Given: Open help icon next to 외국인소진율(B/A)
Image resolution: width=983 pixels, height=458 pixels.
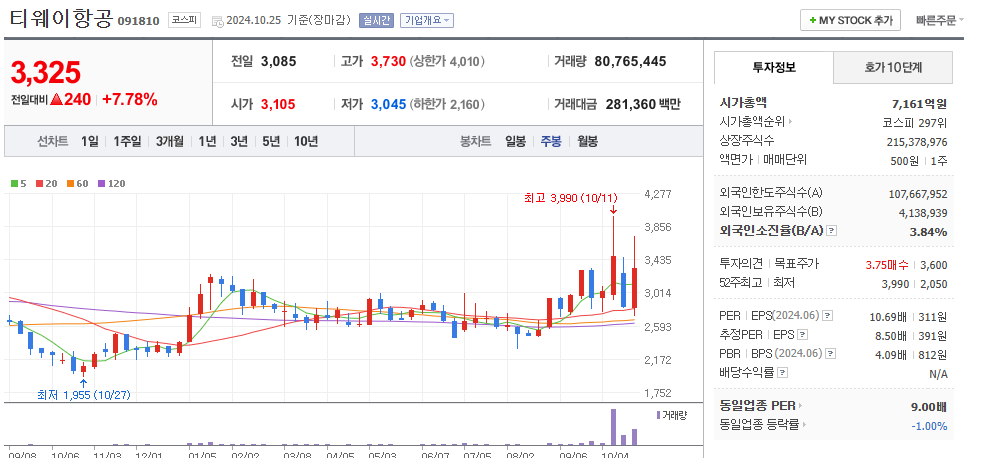Looking at the screenshot, I should 831,231.
